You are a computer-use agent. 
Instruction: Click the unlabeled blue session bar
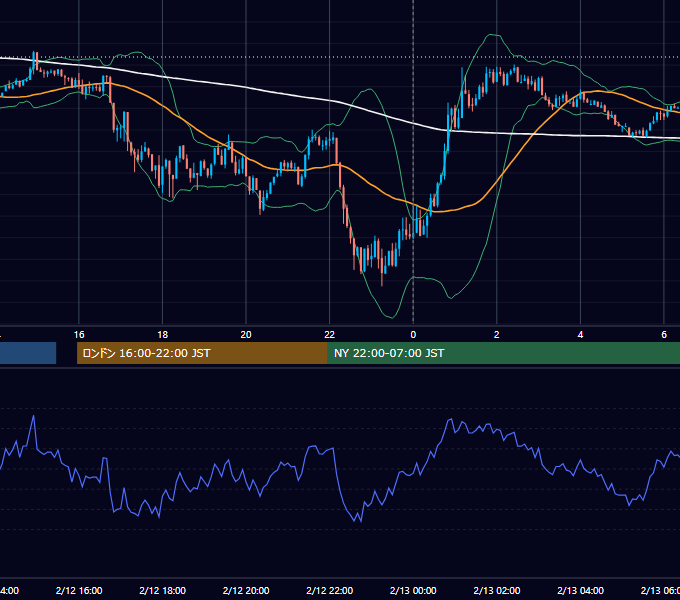[x=28, y=353]
